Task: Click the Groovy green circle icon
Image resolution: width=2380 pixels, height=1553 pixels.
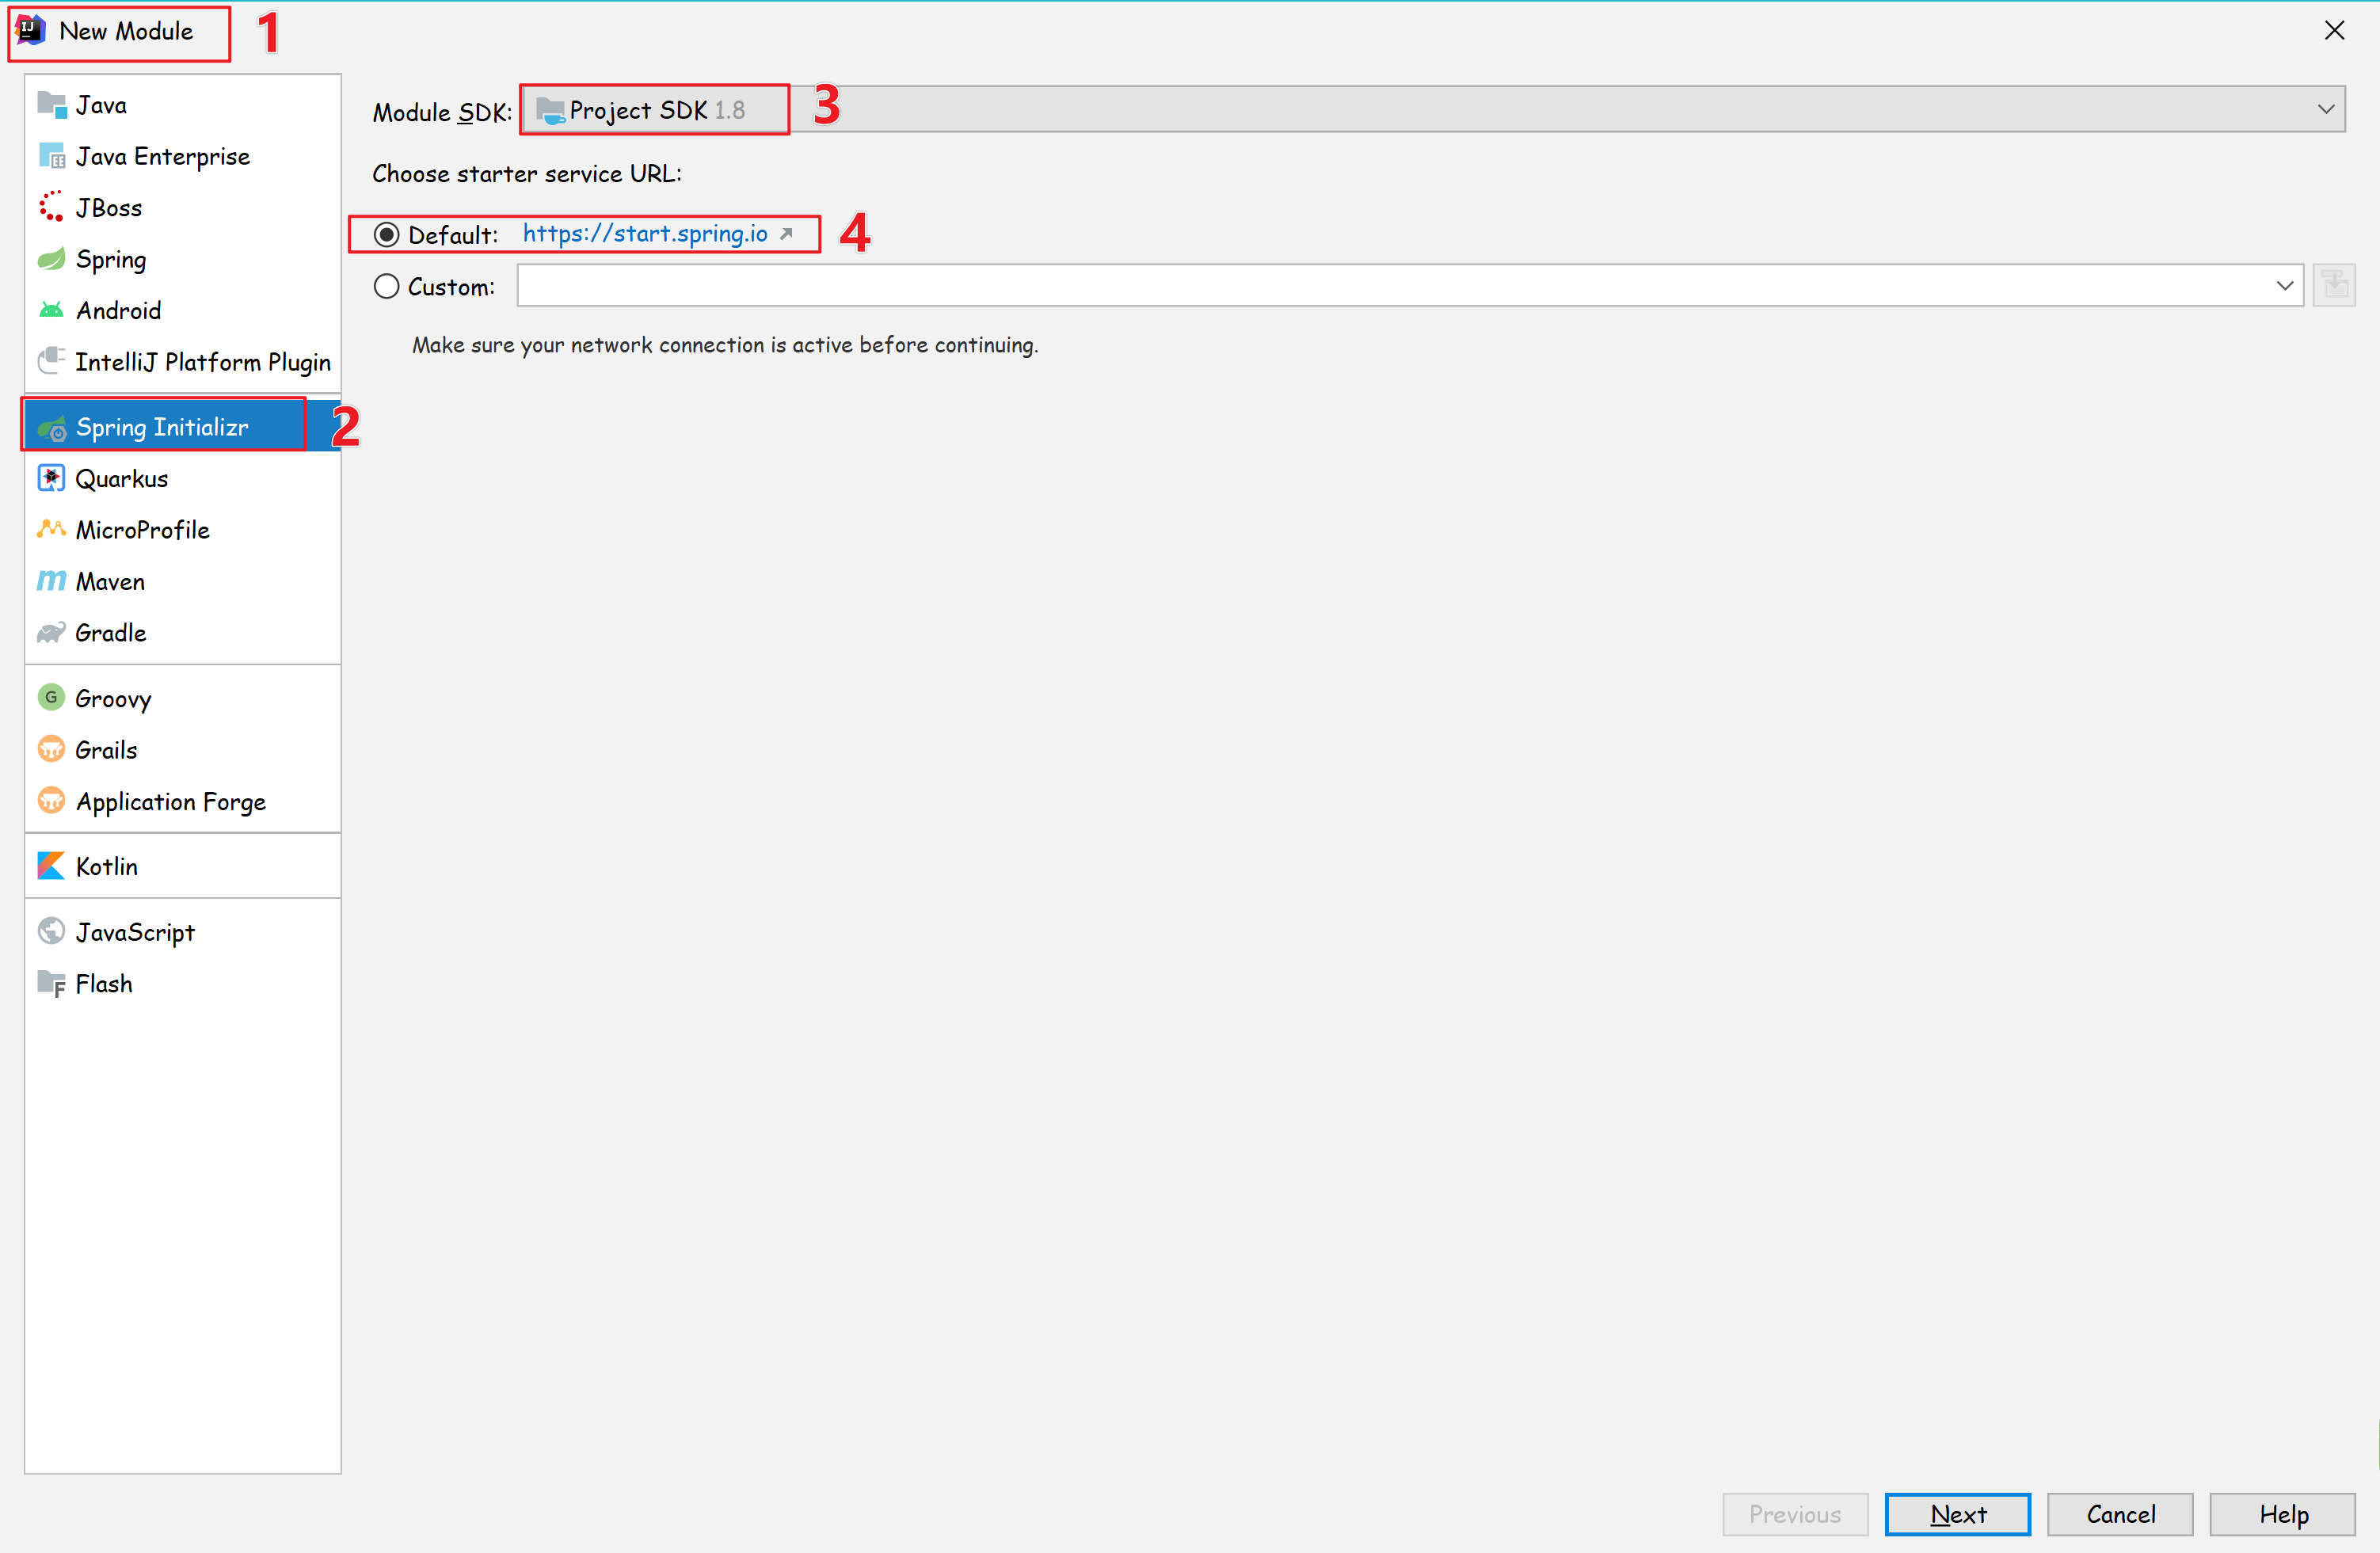Action: [50, 697]
